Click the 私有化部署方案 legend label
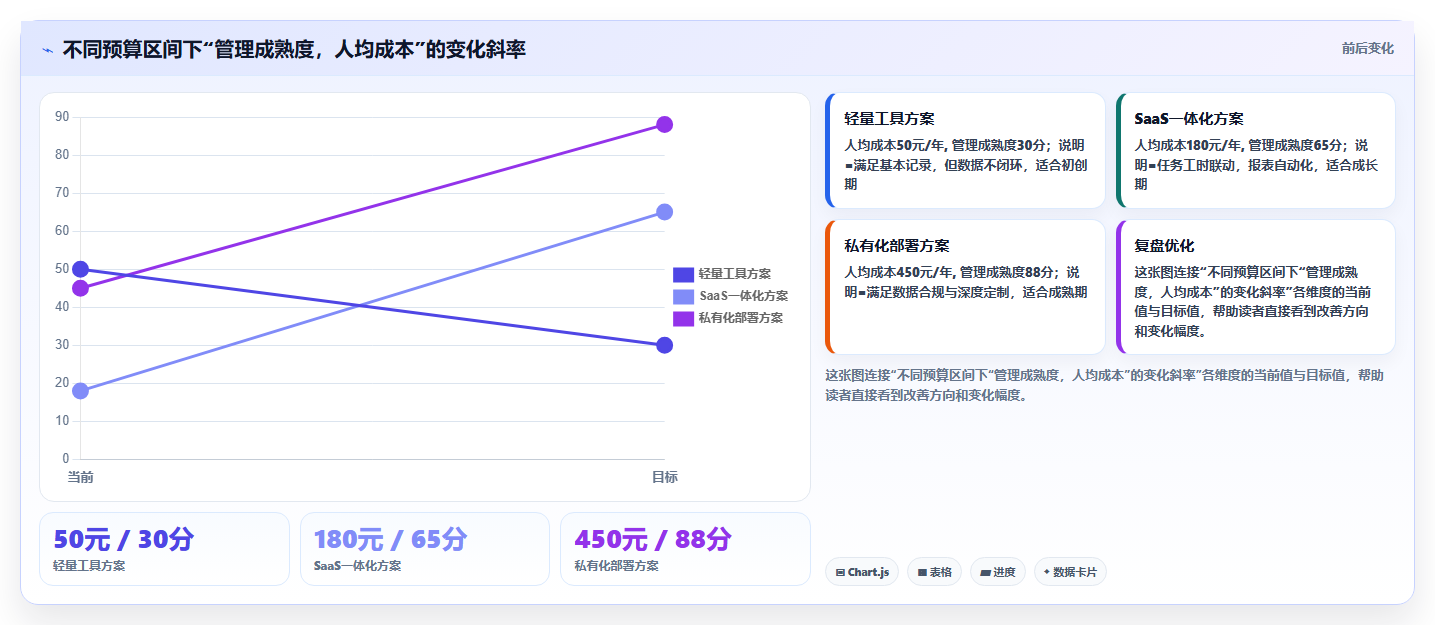 coord(740,318)
